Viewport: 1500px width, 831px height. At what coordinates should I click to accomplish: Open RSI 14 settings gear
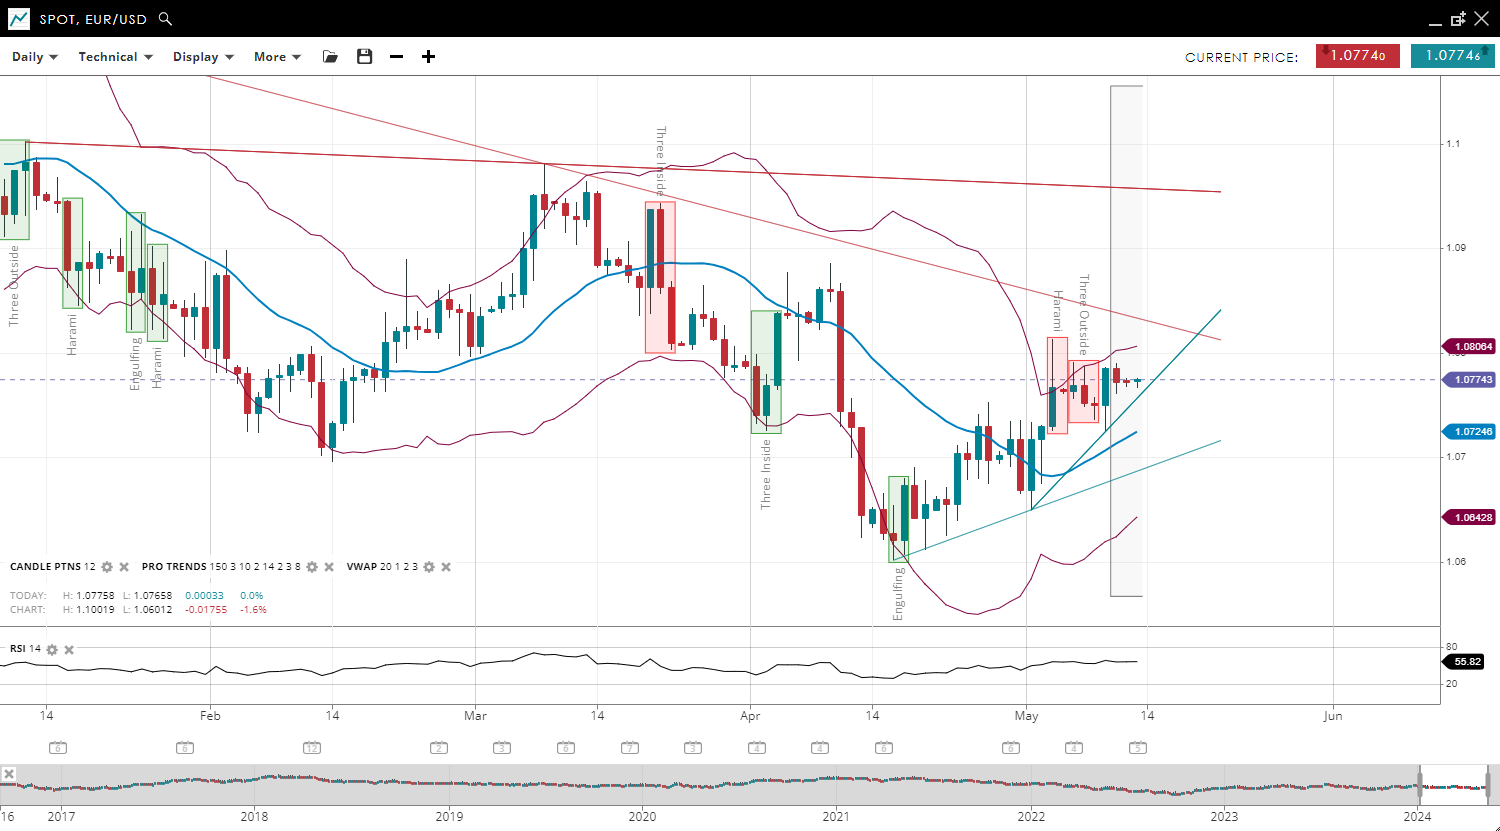click(x=52, y=650)
